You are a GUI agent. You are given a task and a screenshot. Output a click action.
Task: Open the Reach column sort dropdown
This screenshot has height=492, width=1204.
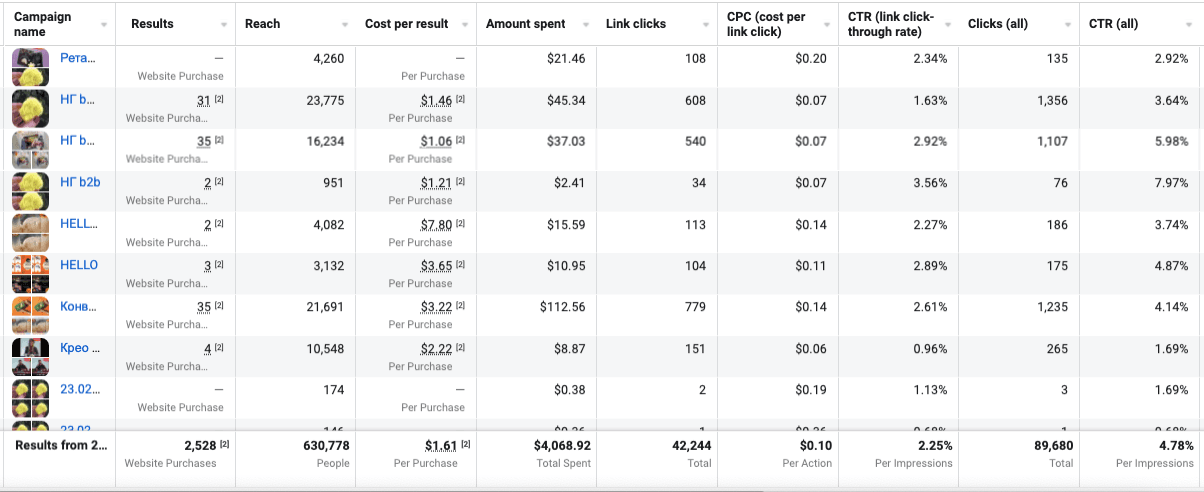345,24
